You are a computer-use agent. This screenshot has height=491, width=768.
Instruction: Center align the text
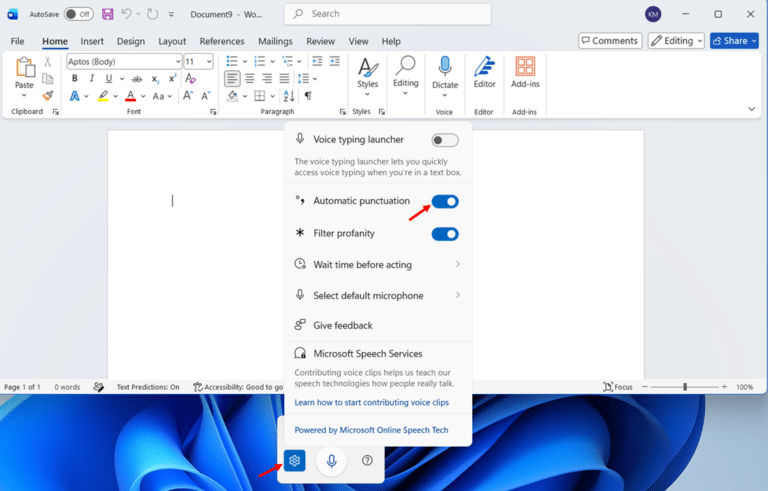coord(250,78)
